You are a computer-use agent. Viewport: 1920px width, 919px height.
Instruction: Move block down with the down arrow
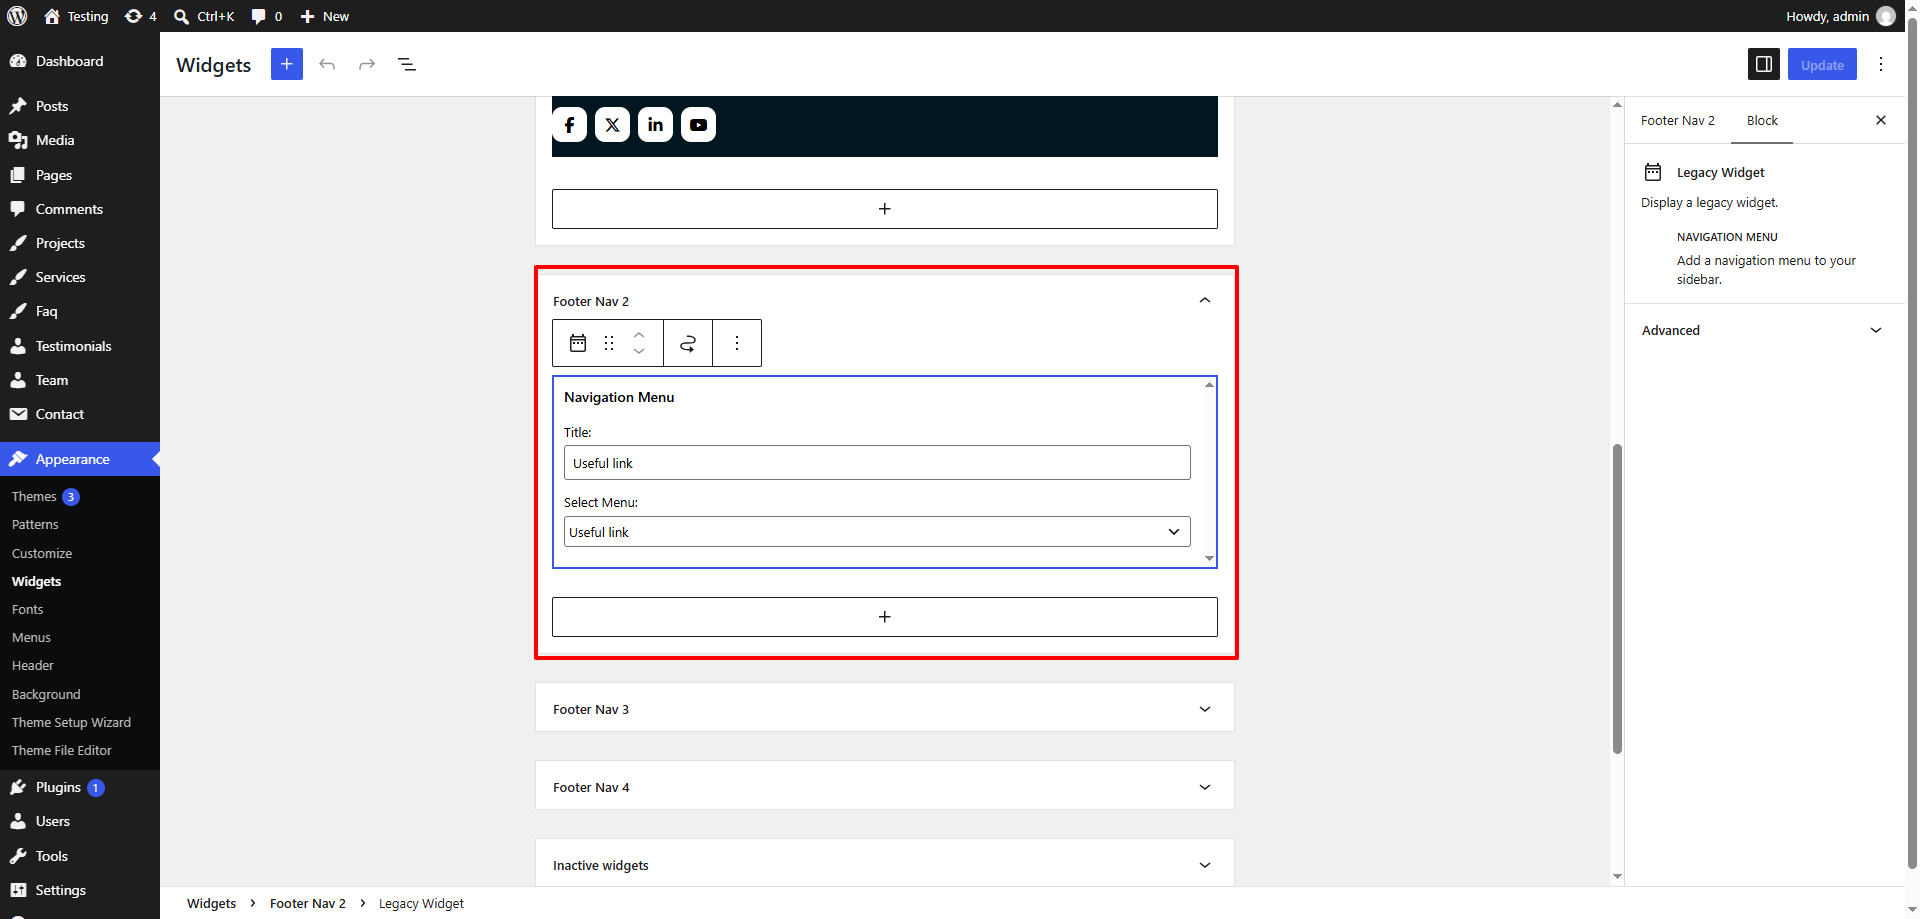click(x=639, y=352)
